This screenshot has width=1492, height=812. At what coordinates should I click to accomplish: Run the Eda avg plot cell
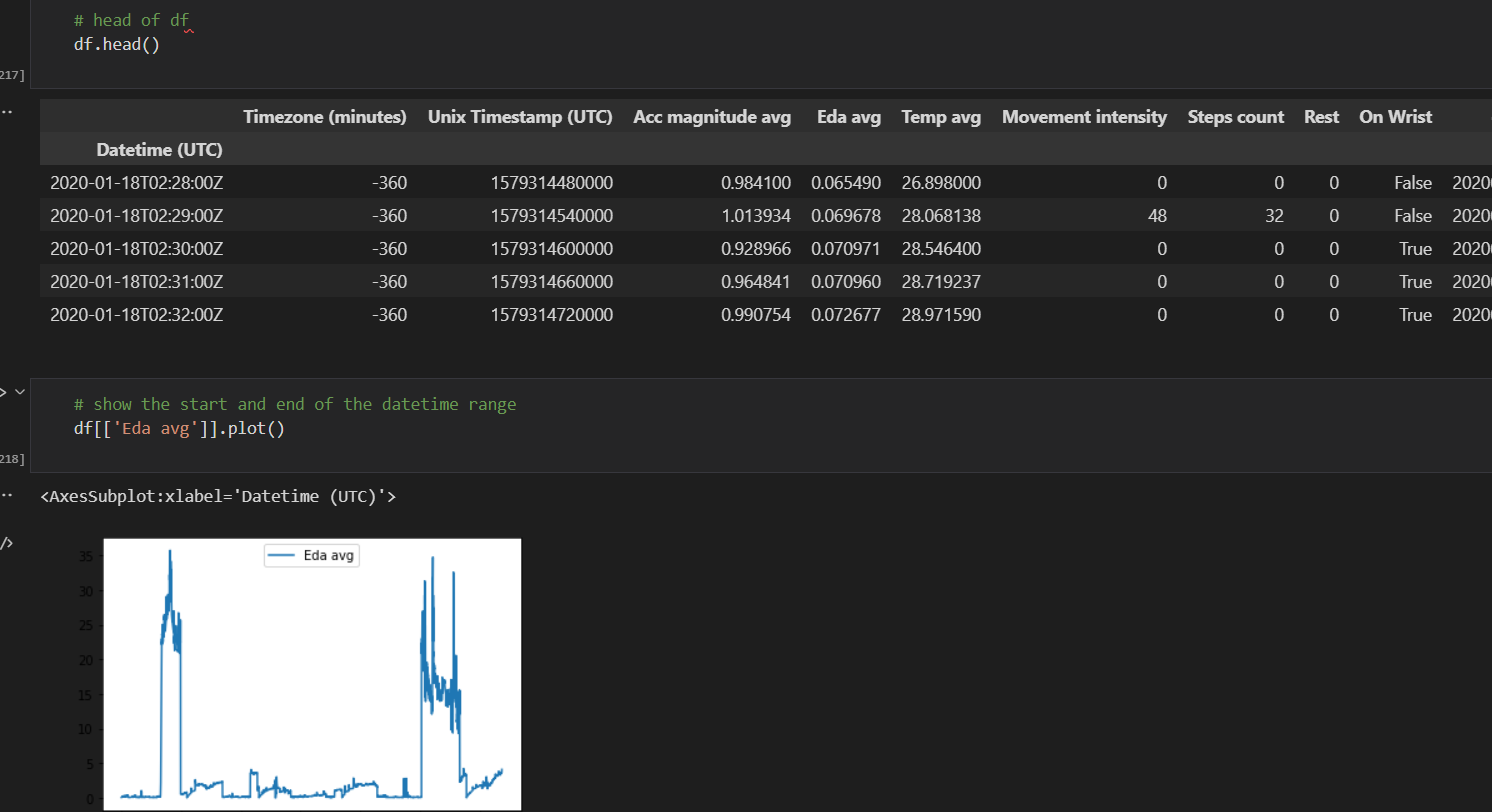3,392
